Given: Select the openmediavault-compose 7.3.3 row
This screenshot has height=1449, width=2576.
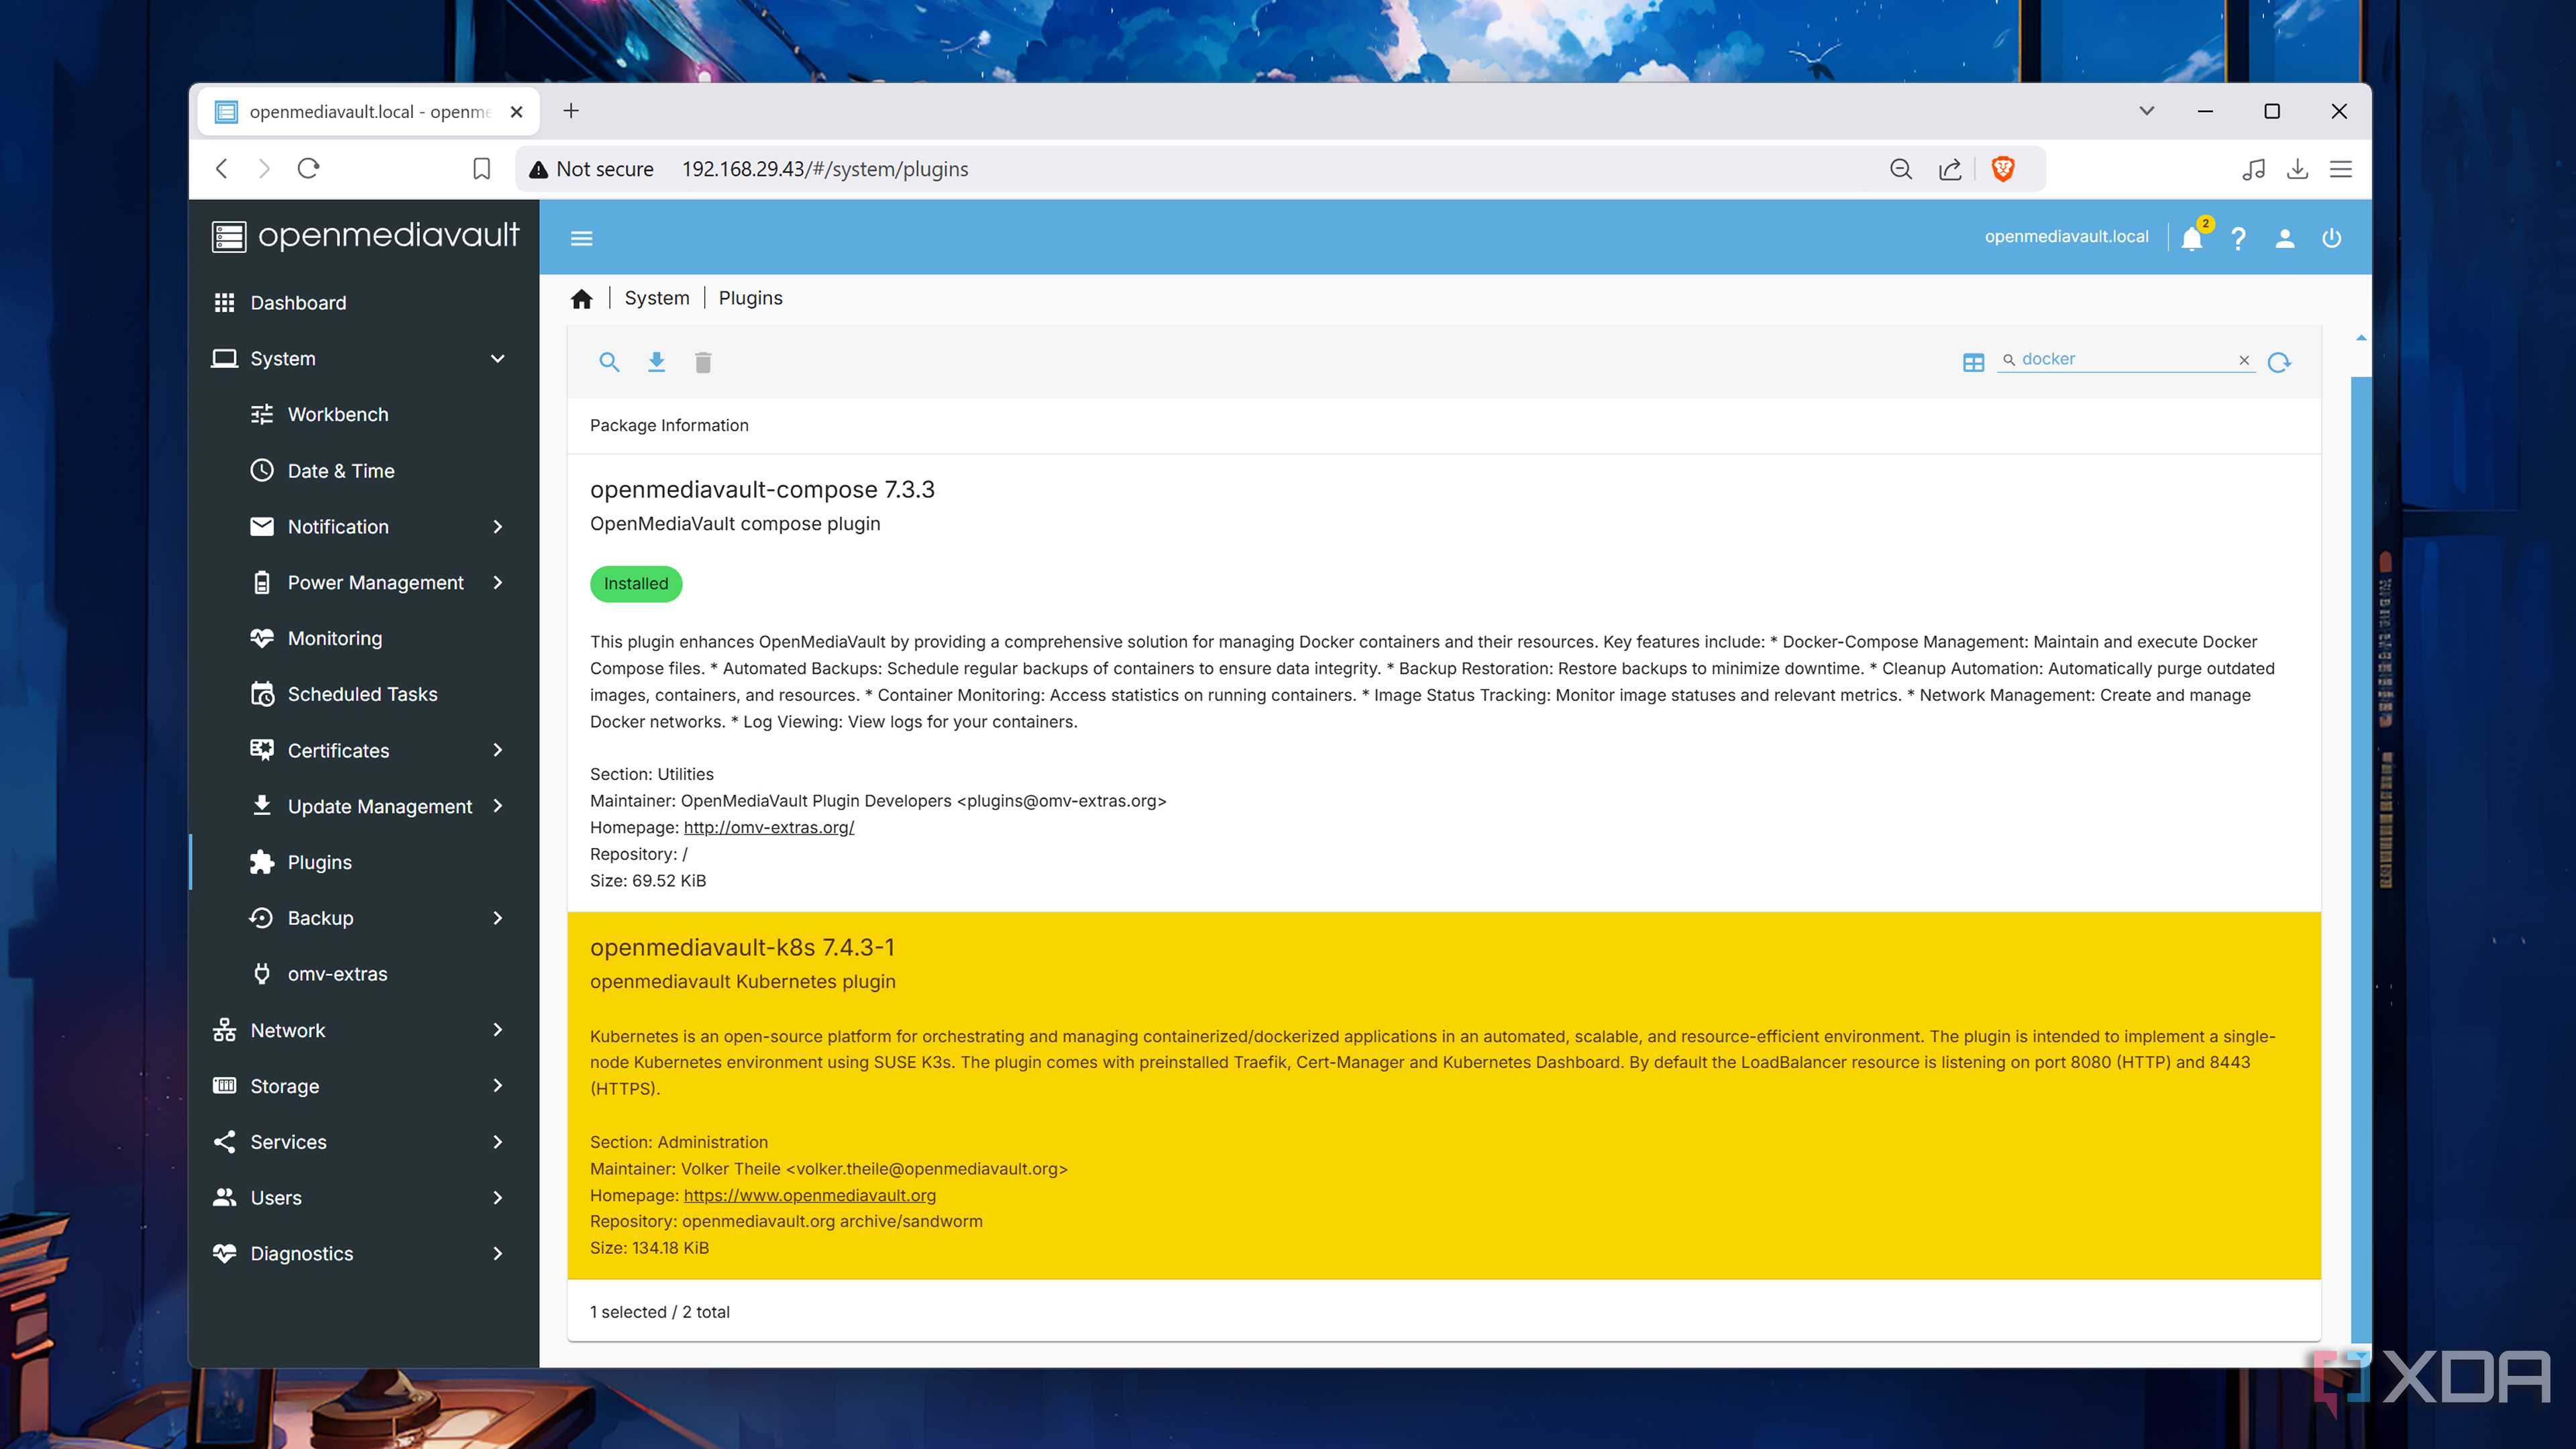Looking at the screenshot, I should tap(1443, 683).
